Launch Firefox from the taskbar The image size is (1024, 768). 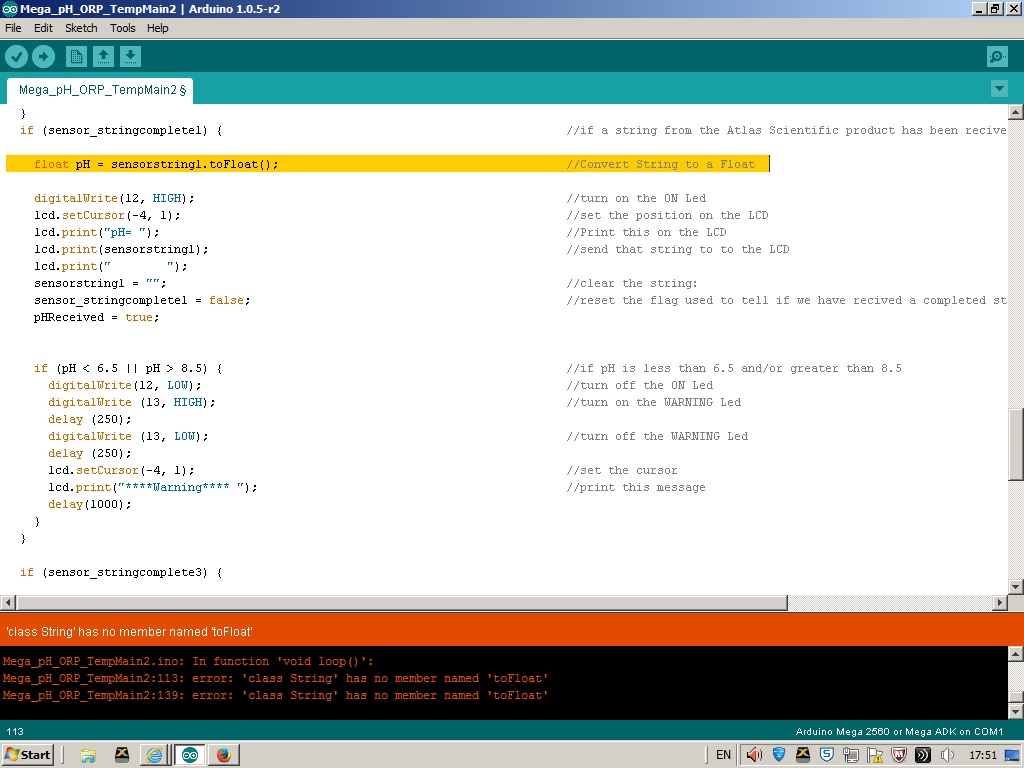tap(224, 755)
